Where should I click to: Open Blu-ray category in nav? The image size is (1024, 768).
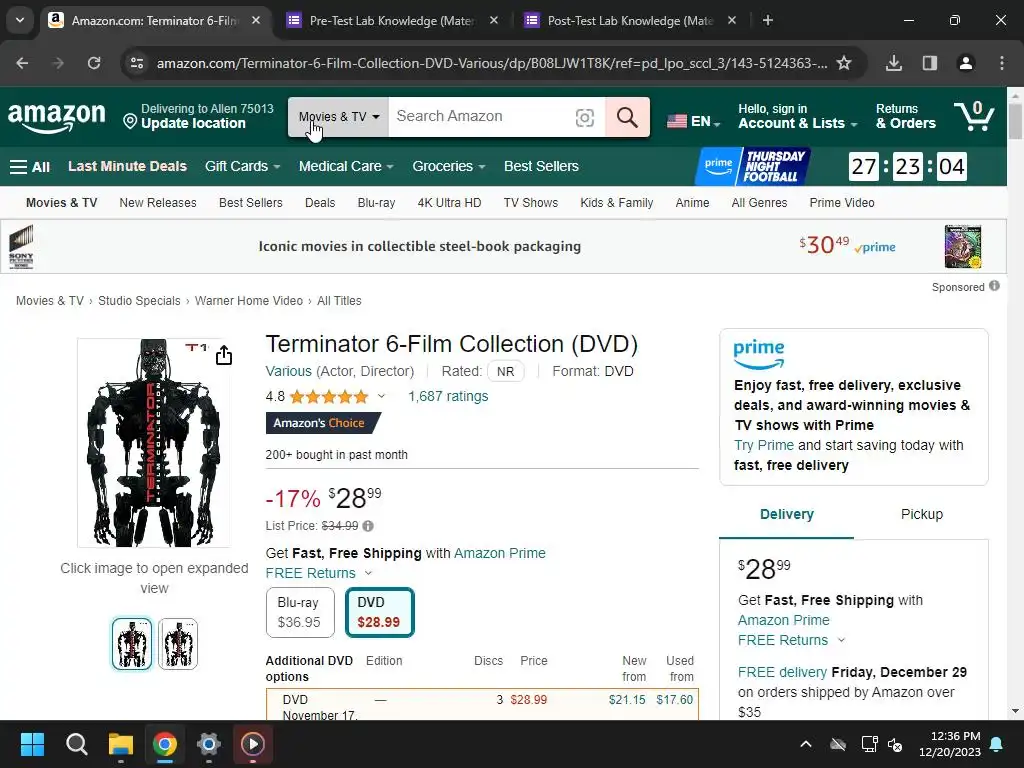[x=376, y=202]
